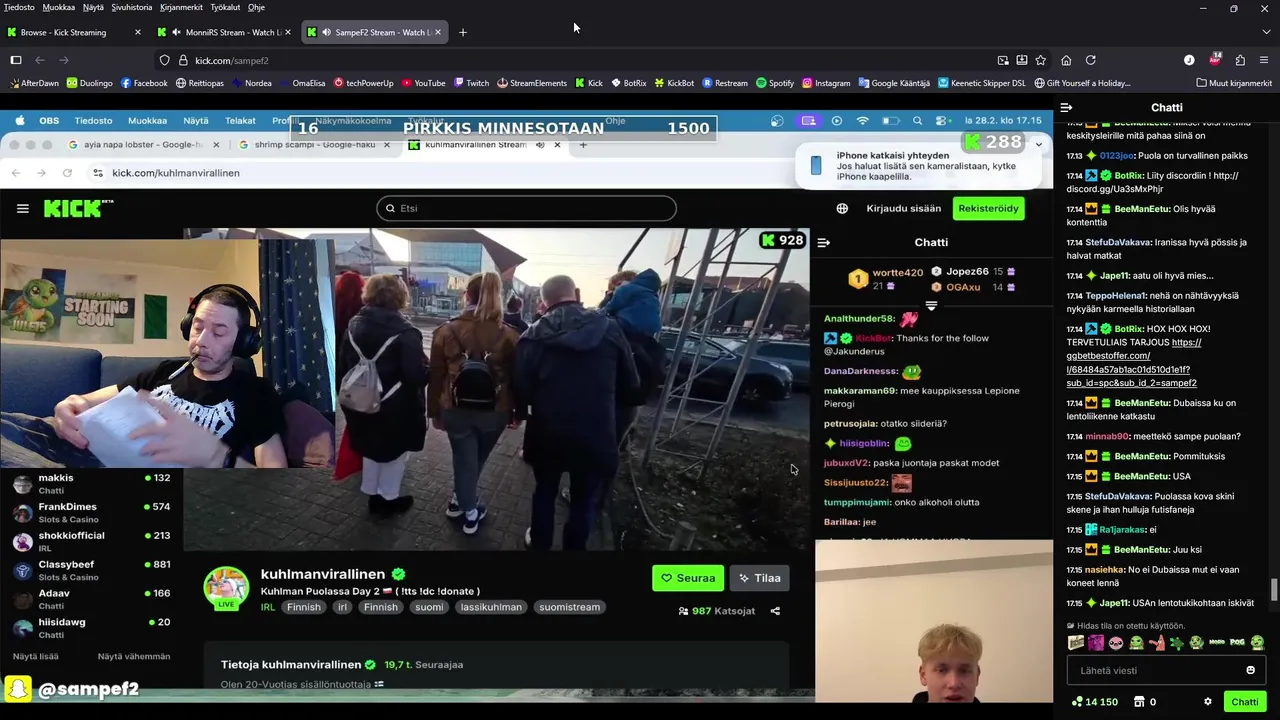Click the lassikuhlman tag
The image size is (1280, 720).
pos(491,607)
